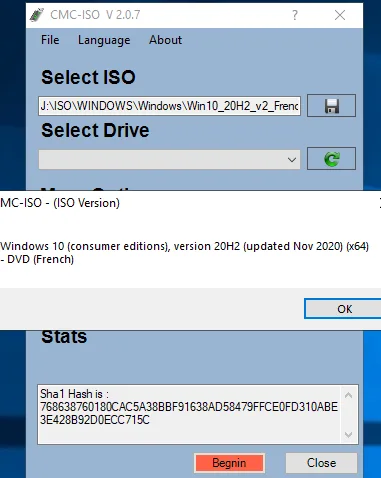381x478 pixels.
Task: Click the Close button at bottom
Action: [321, 463]
